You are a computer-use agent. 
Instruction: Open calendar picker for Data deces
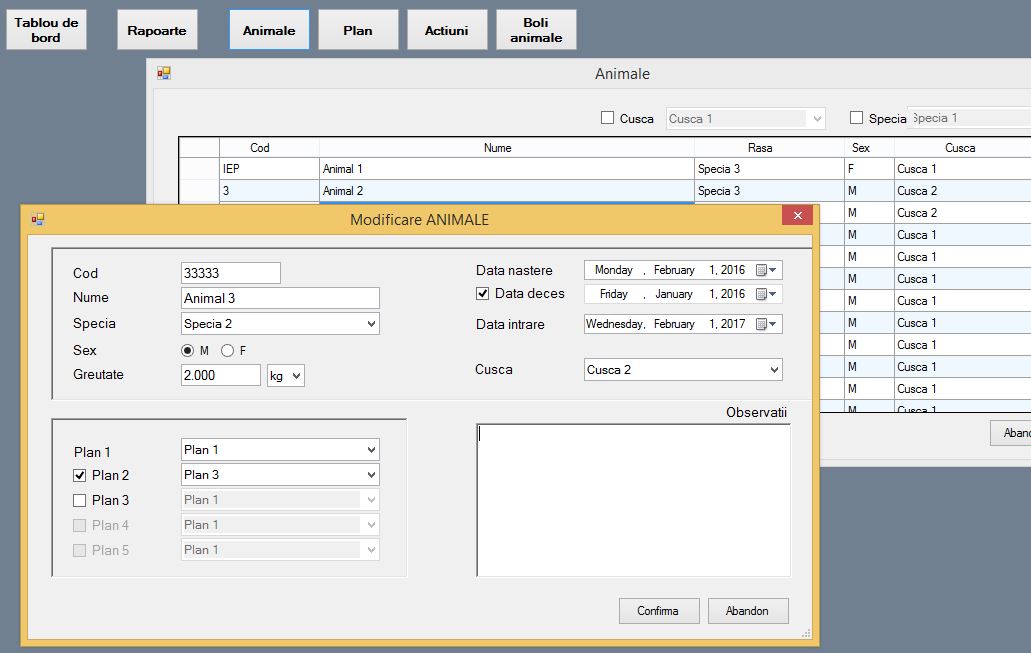(x=766, y=294)
